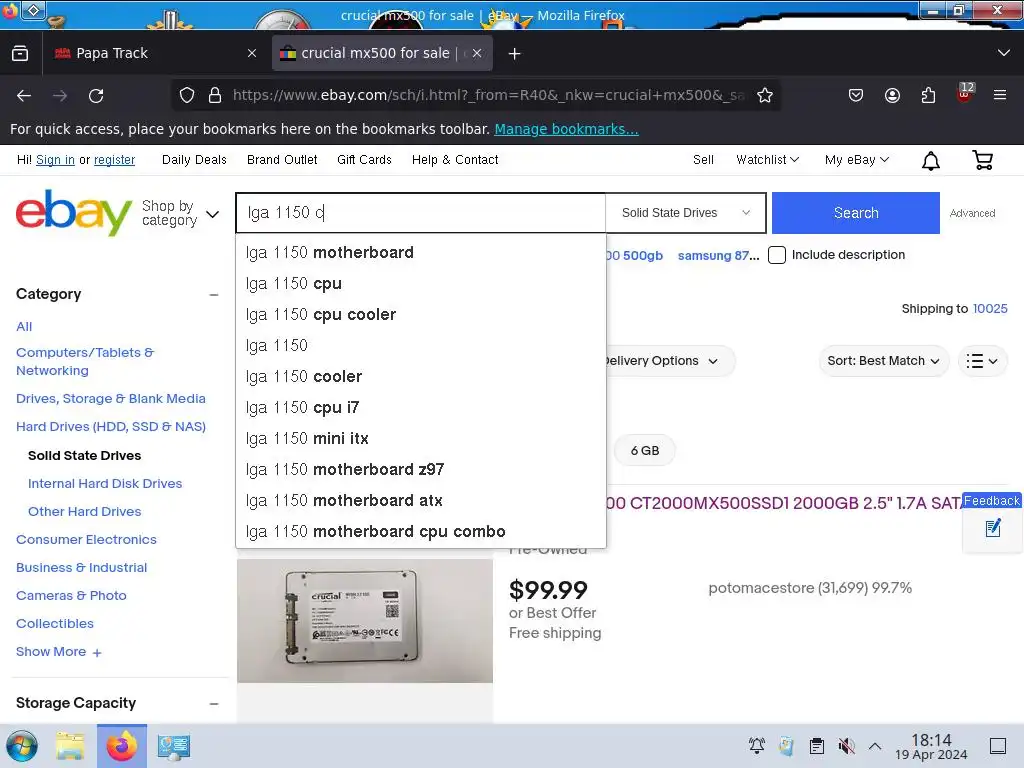Click the 6 GB filter chip
Image resolution: width=1024 pixels, height=768 pixels.
point(645,451)
